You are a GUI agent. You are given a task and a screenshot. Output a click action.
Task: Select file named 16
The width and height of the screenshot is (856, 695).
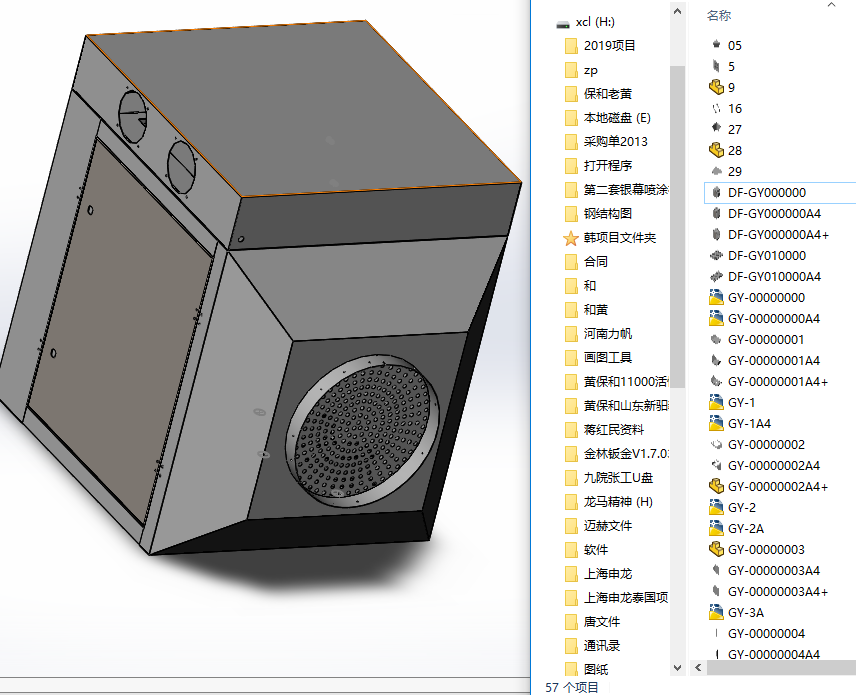point(735,109)
